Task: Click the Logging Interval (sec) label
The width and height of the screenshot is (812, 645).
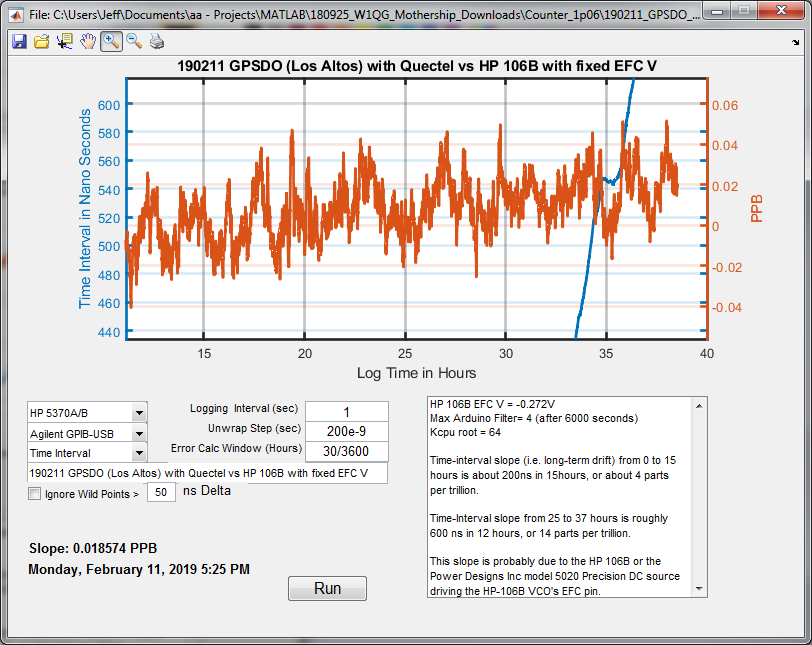Action: (244, 408)
